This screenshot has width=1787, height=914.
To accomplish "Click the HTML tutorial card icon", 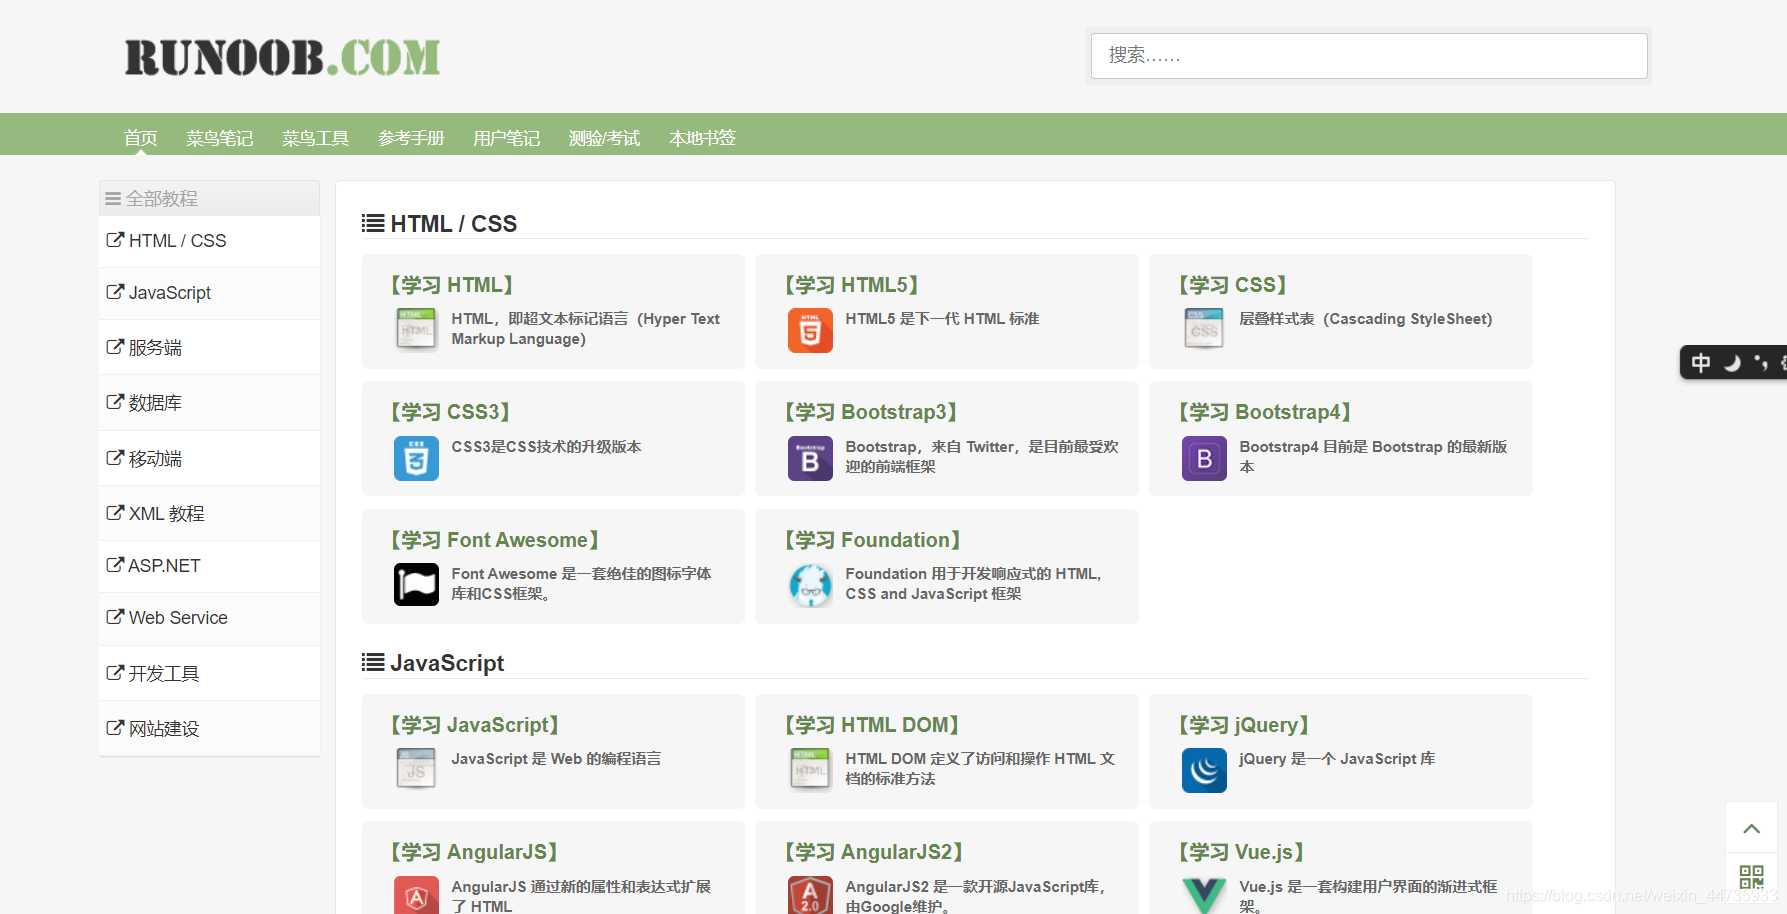I will (416, 329).
